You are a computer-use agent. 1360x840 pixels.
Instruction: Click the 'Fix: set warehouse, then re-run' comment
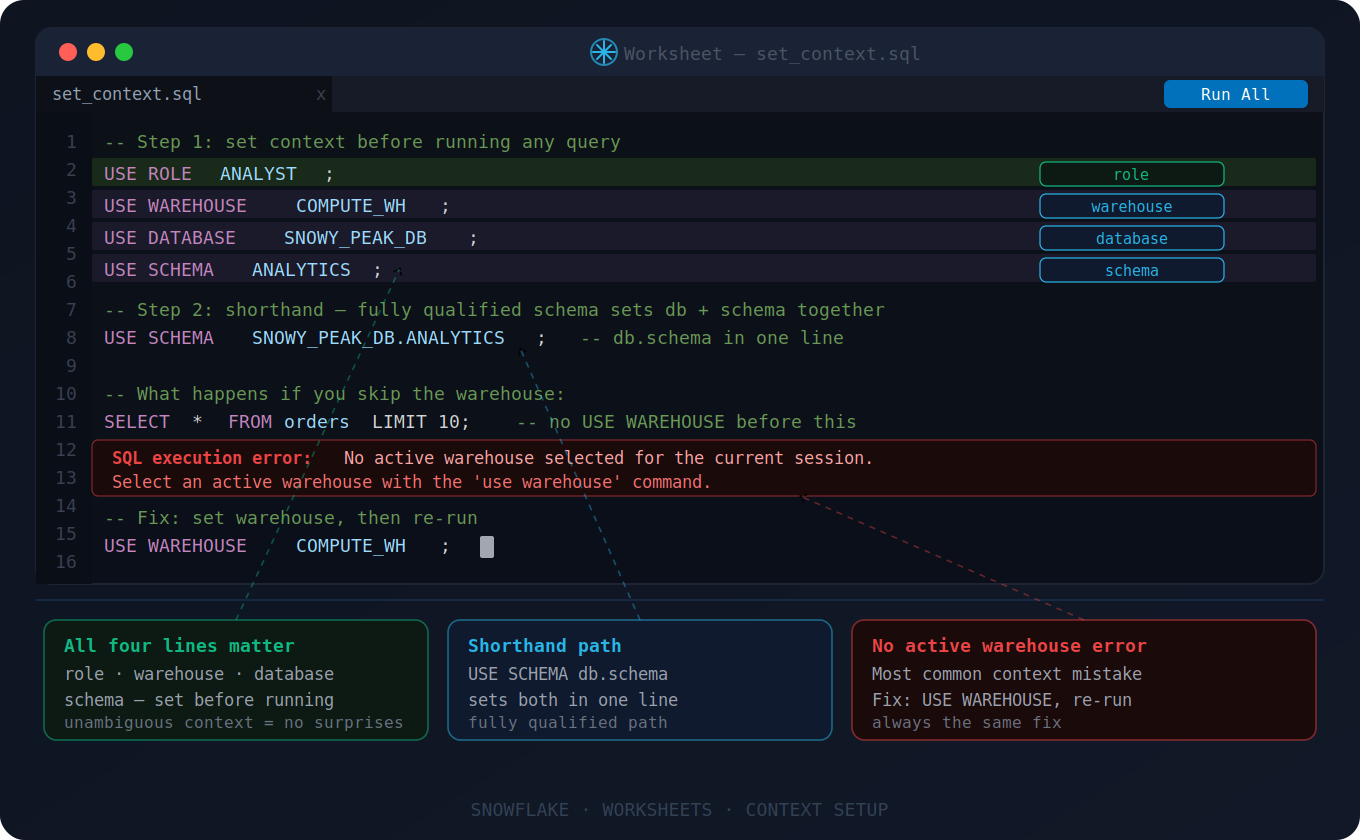pyautogui.click(x=291, y=518)
